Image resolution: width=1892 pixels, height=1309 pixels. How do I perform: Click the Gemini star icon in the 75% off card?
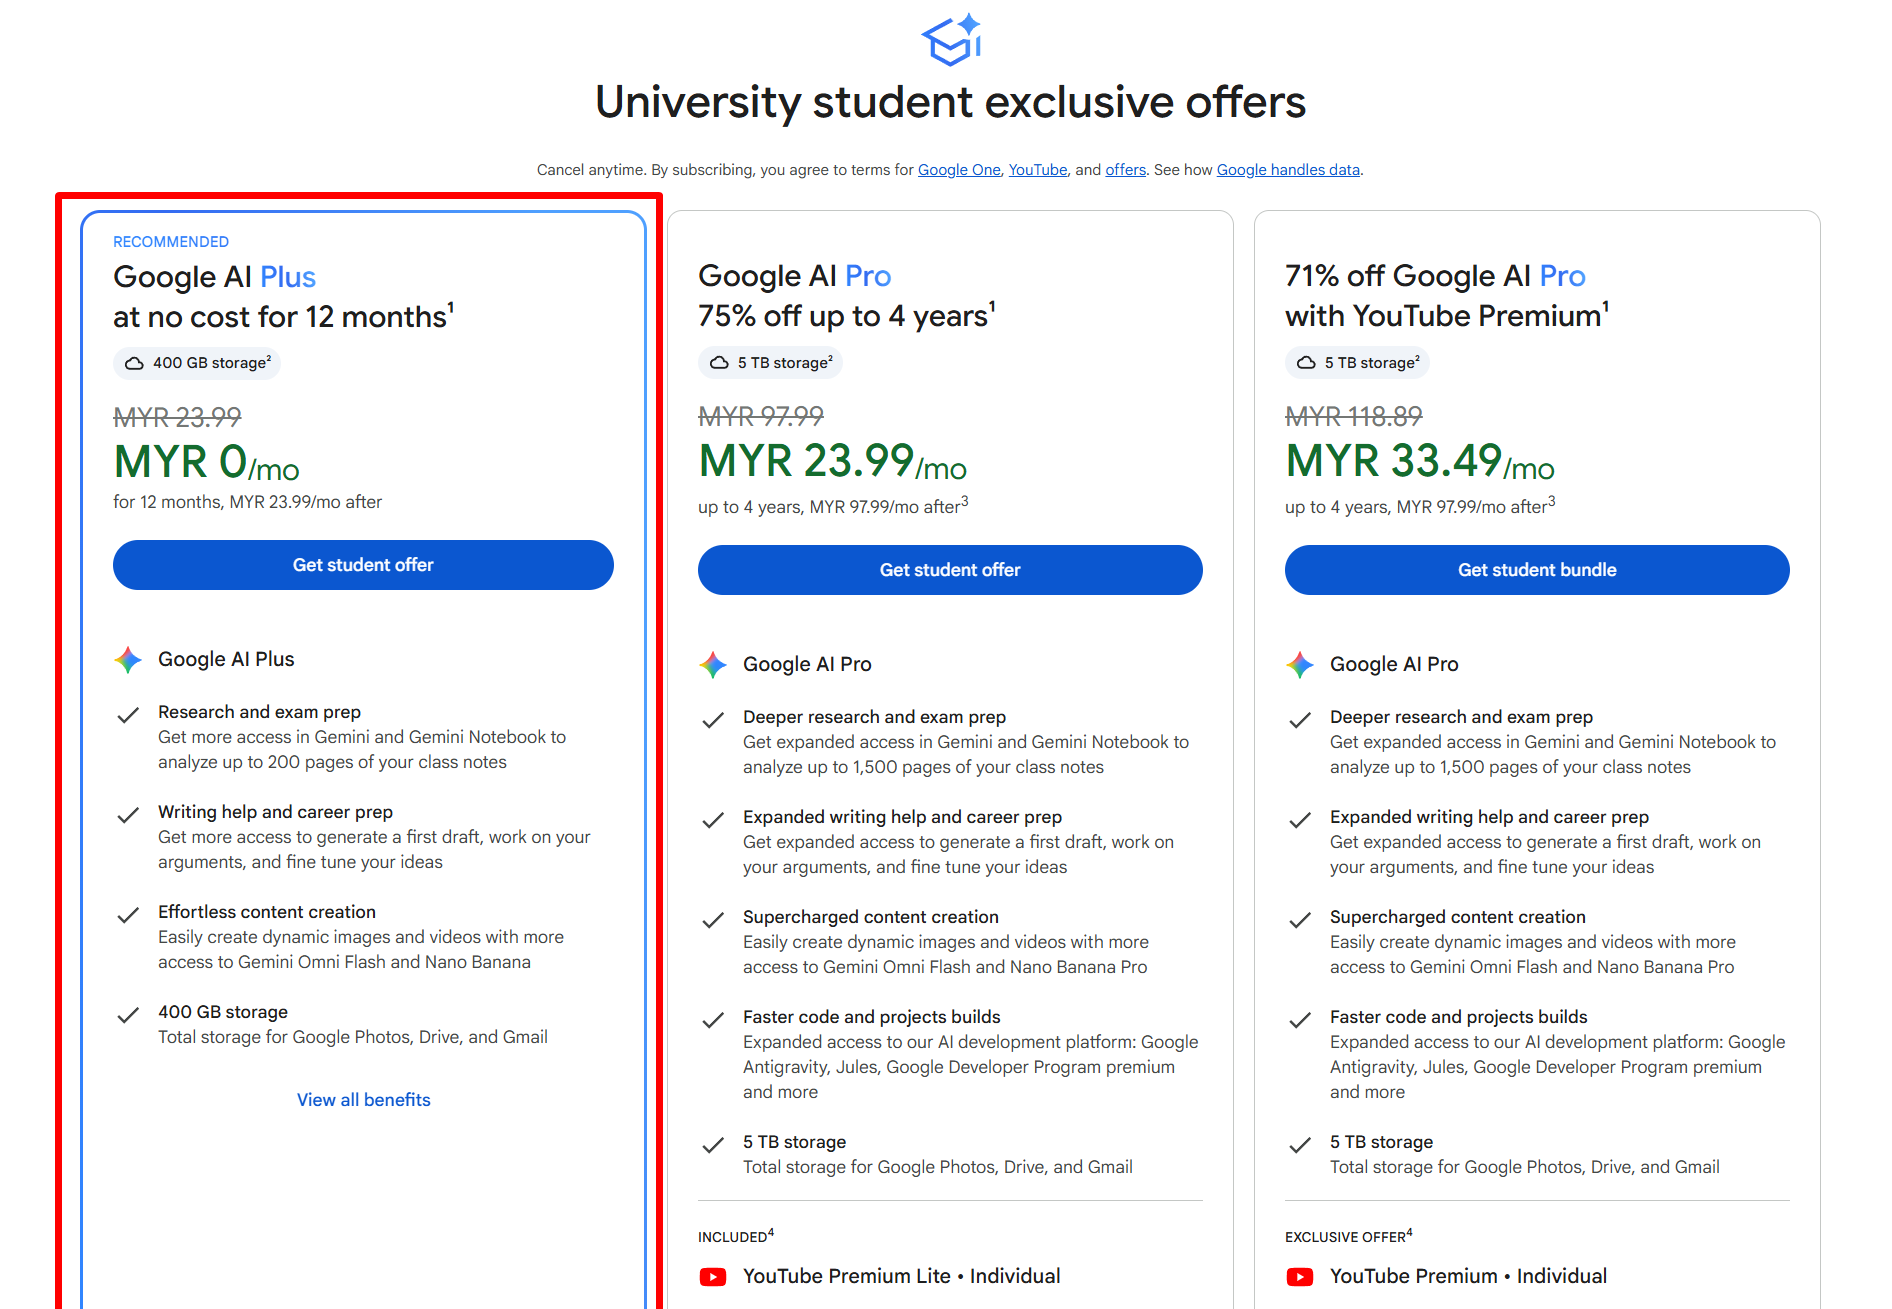[713, 665]
